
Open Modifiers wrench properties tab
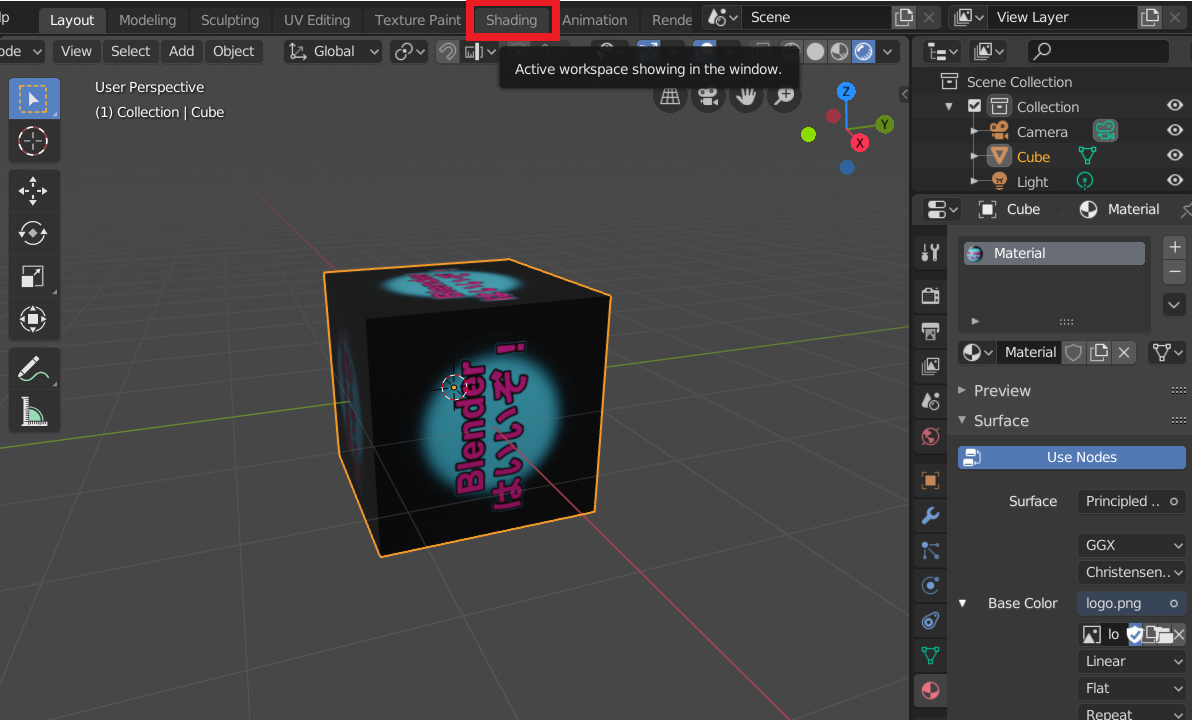[930, 515]
